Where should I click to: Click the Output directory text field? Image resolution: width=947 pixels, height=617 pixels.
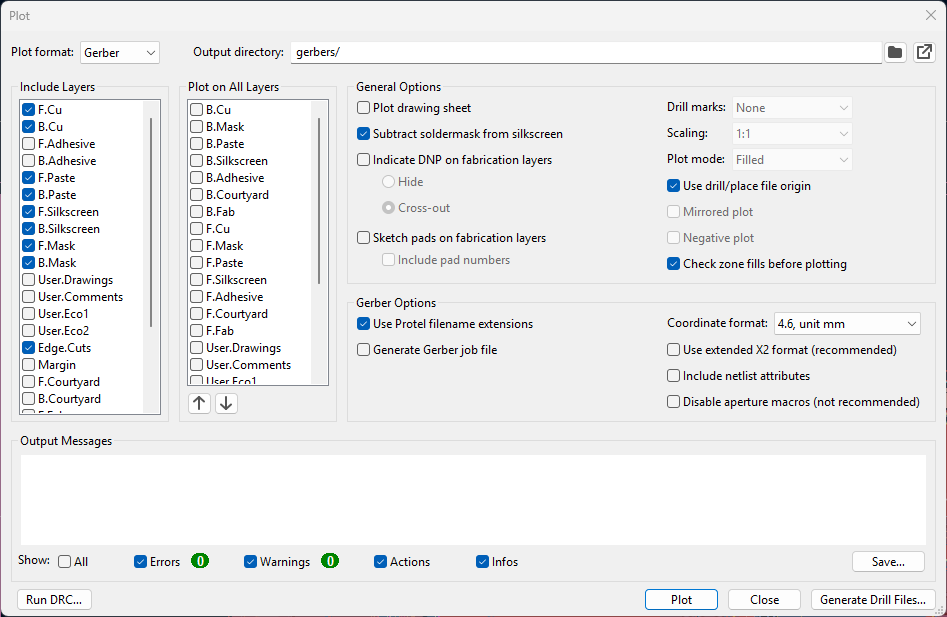[585, 52]
